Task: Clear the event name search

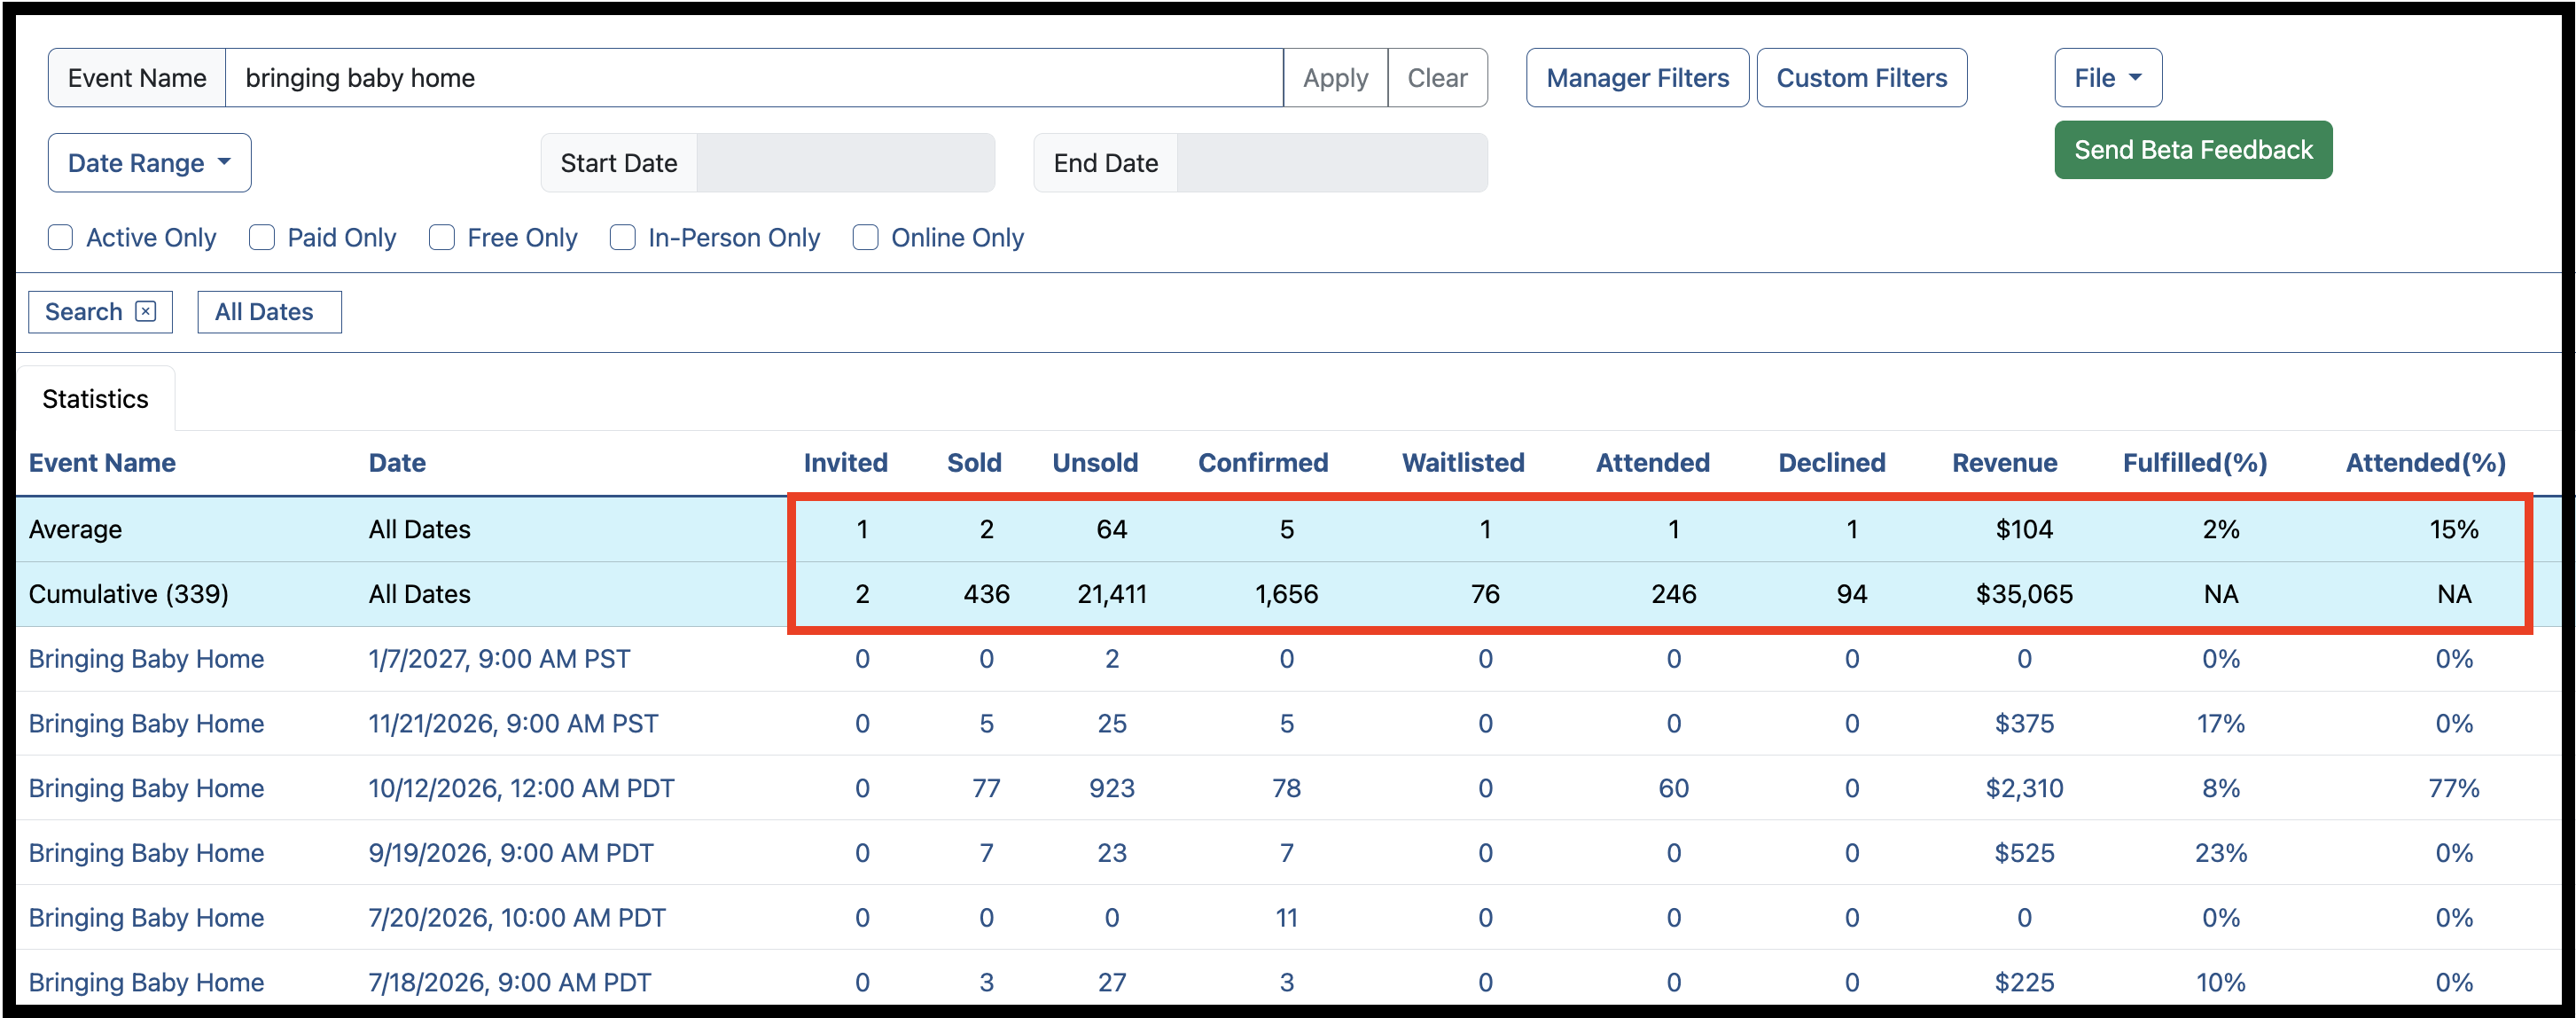Action: tap(1437, 77)
